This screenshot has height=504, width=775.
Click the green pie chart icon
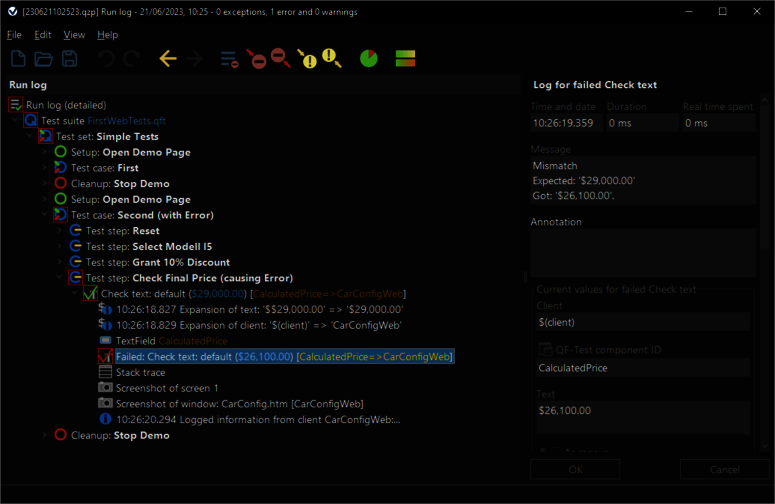tap(369, 59)
